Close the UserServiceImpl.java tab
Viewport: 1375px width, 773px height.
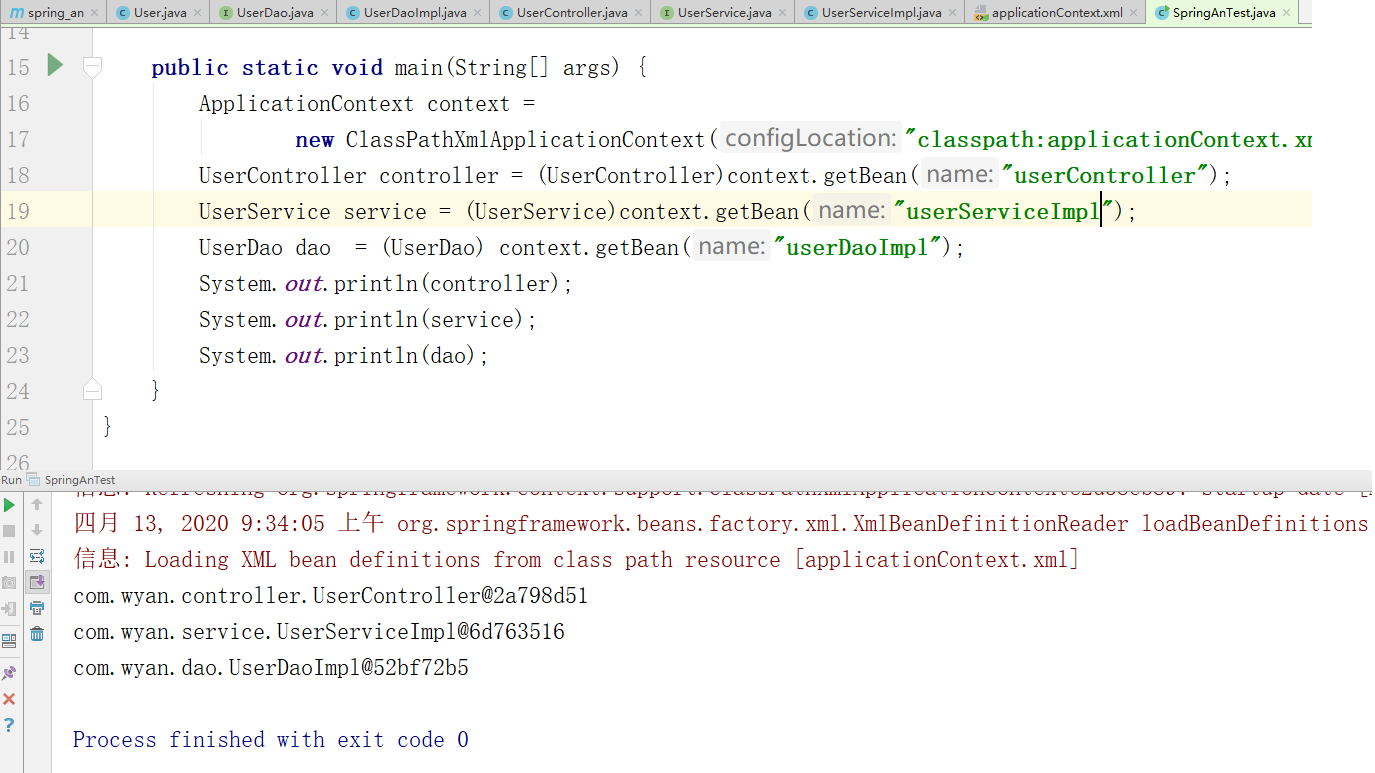tap(953, 13)
